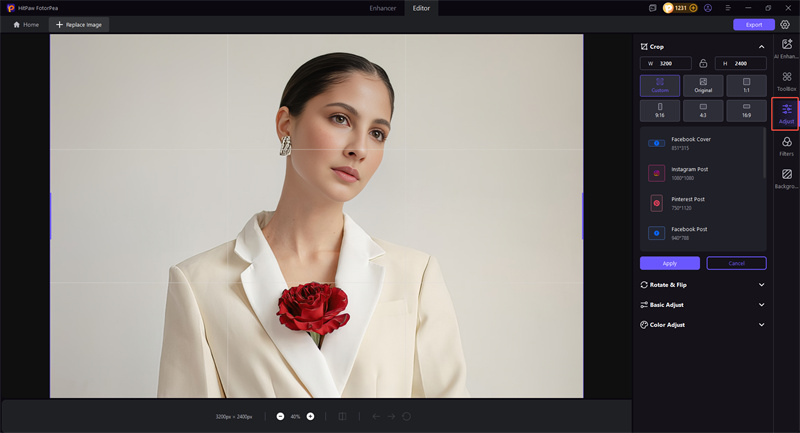This screenshot has width=800, height=433.
Task: Collapse the Crop section
Action: 761,47
